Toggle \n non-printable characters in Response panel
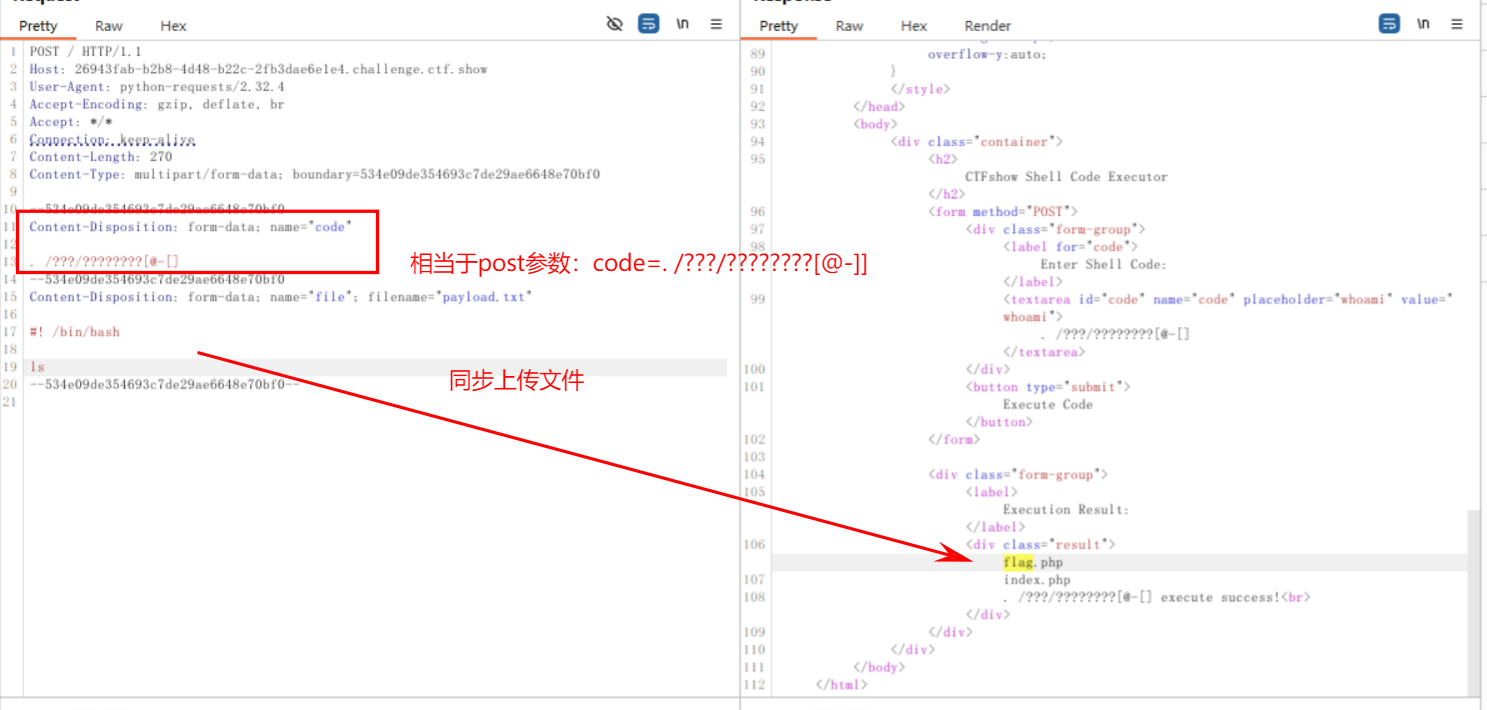The height and width of the screenshot is (710, 1487). [x=1423, y=24]
